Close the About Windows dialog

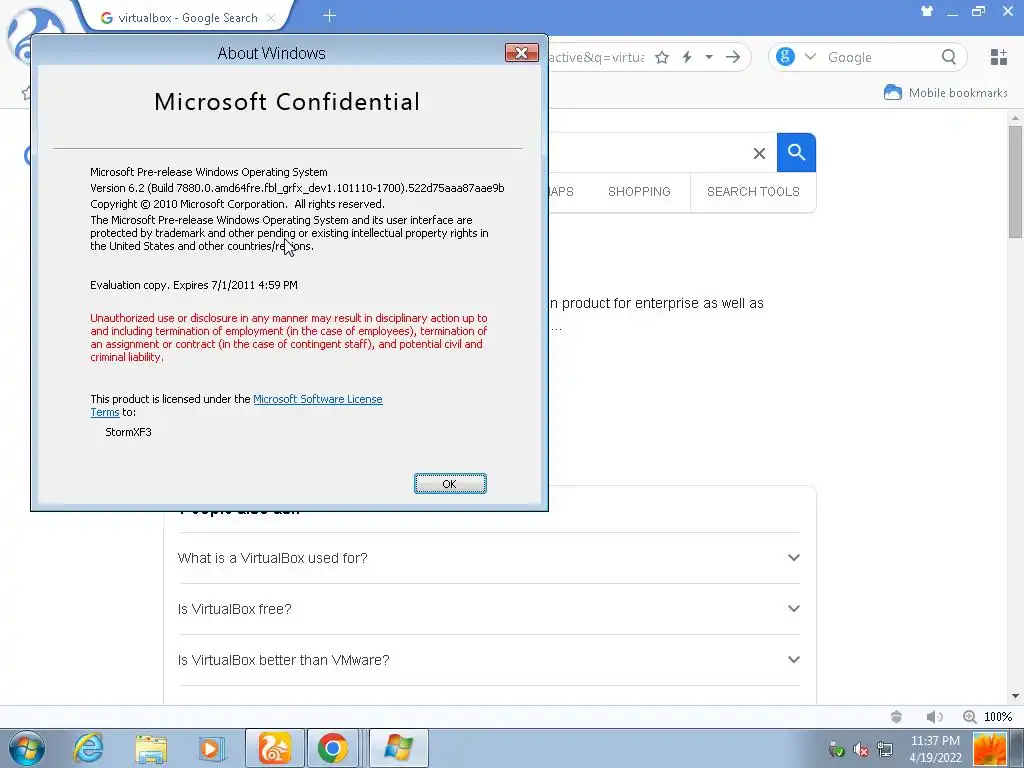coord(521,53)
